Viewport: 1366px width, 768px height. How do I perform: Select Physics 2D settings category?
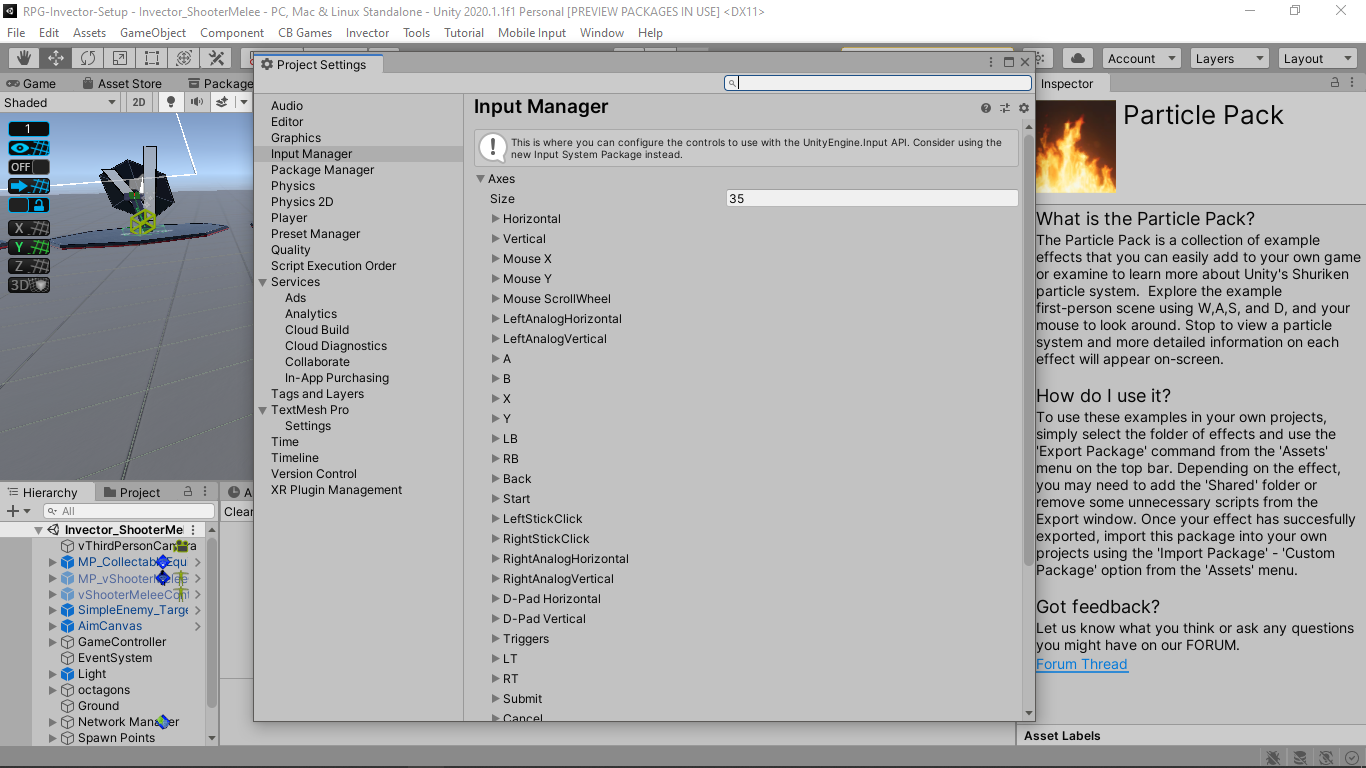[302, 202]
